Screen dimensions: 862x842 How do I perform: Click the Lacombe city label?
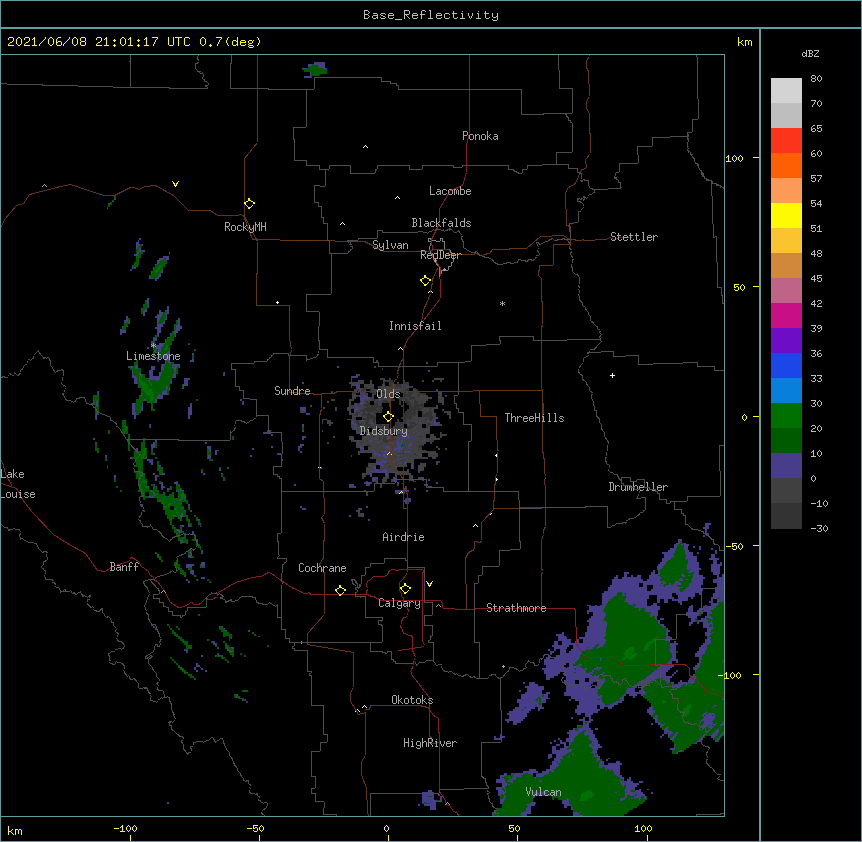tap(450, 191)
